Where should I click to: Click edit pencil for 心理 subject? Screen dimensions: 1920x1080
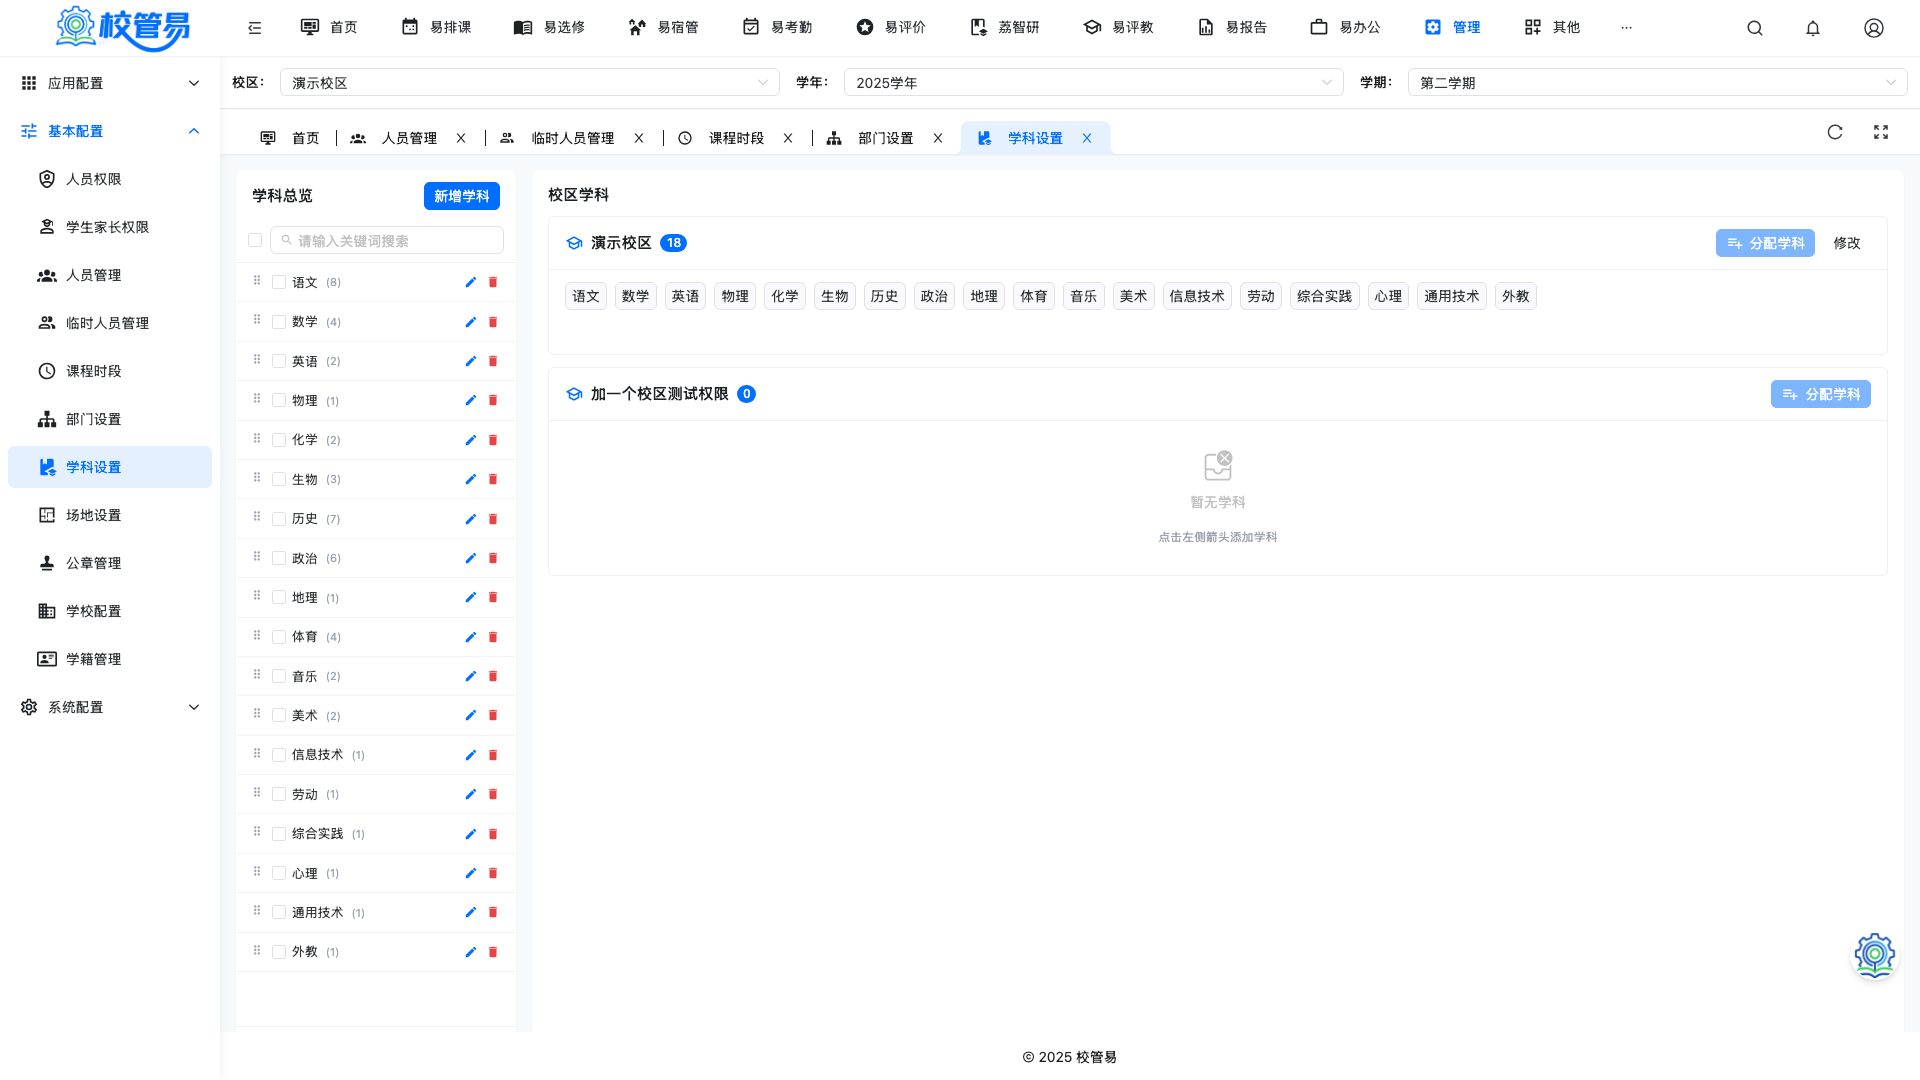coord(470,873)
